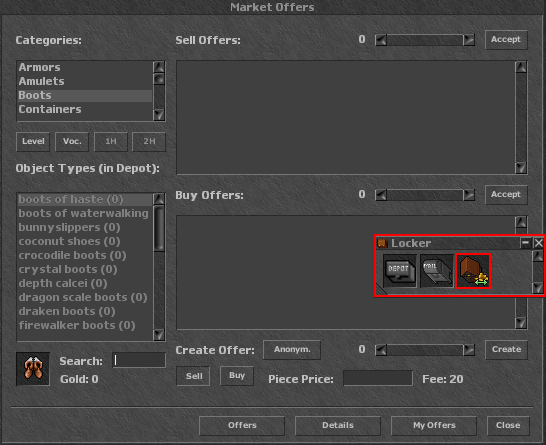Toggle the Level filter
Viewport: 546px width, 445px height.
[x=33, y=142]
